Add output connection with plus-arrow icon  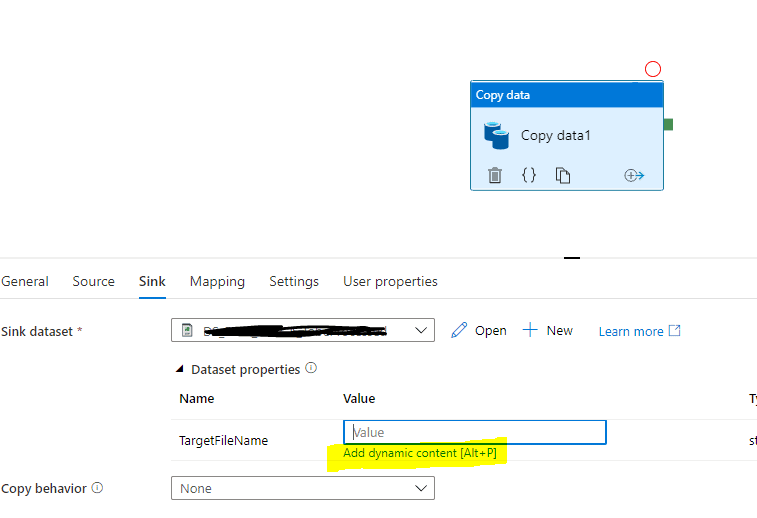tap(634, 175)
